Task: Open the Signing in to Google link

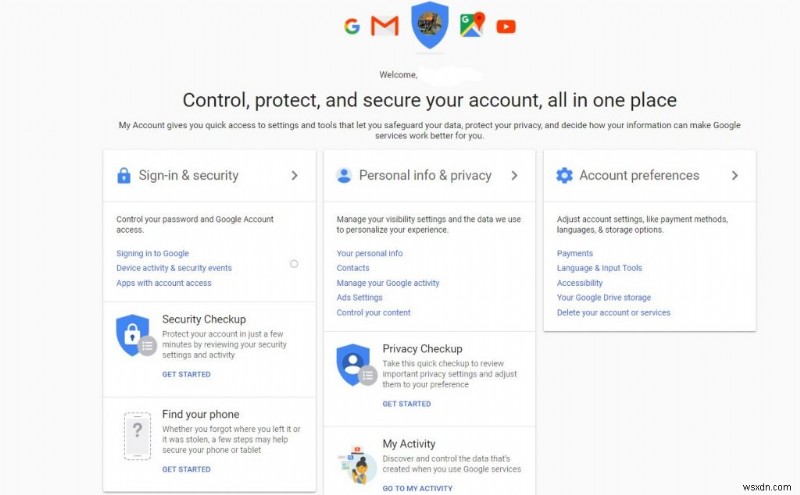Action: pos(152,254)
